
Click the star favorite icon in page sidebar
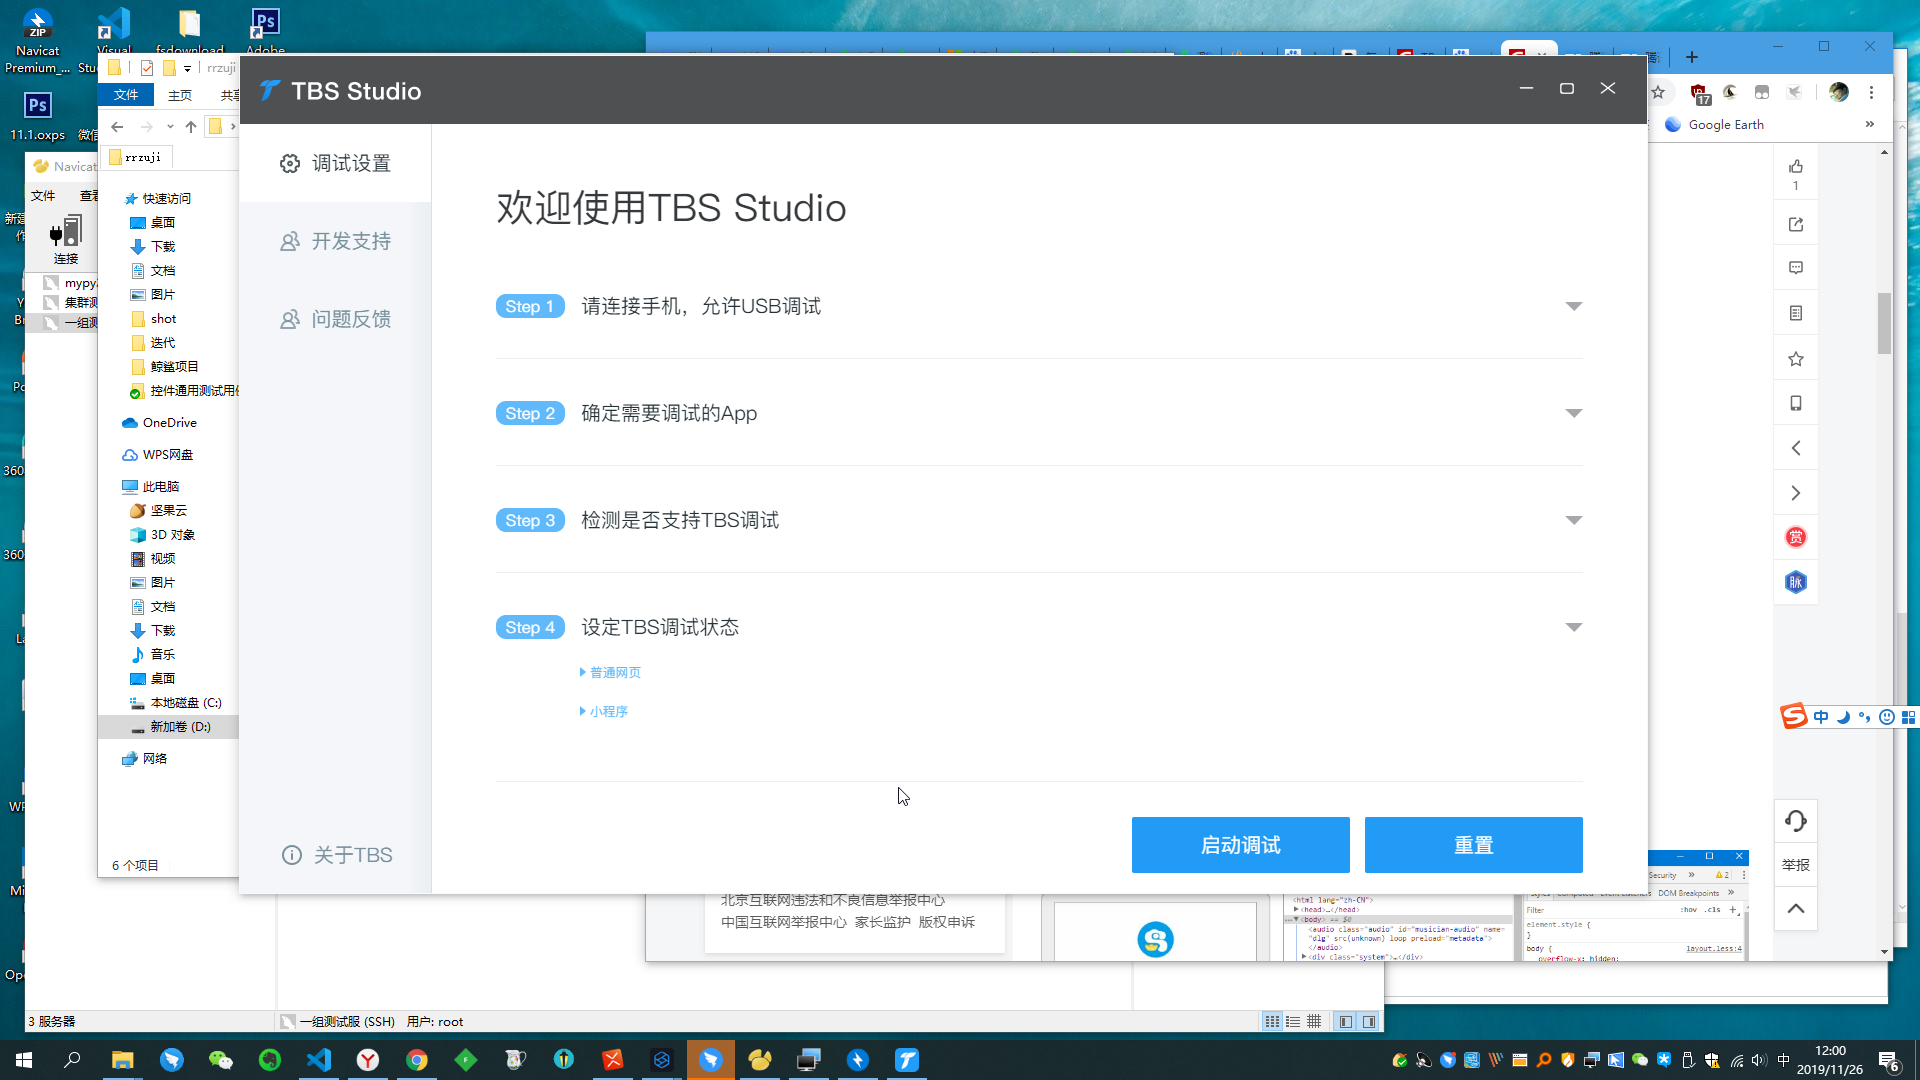coord(1796,359)
